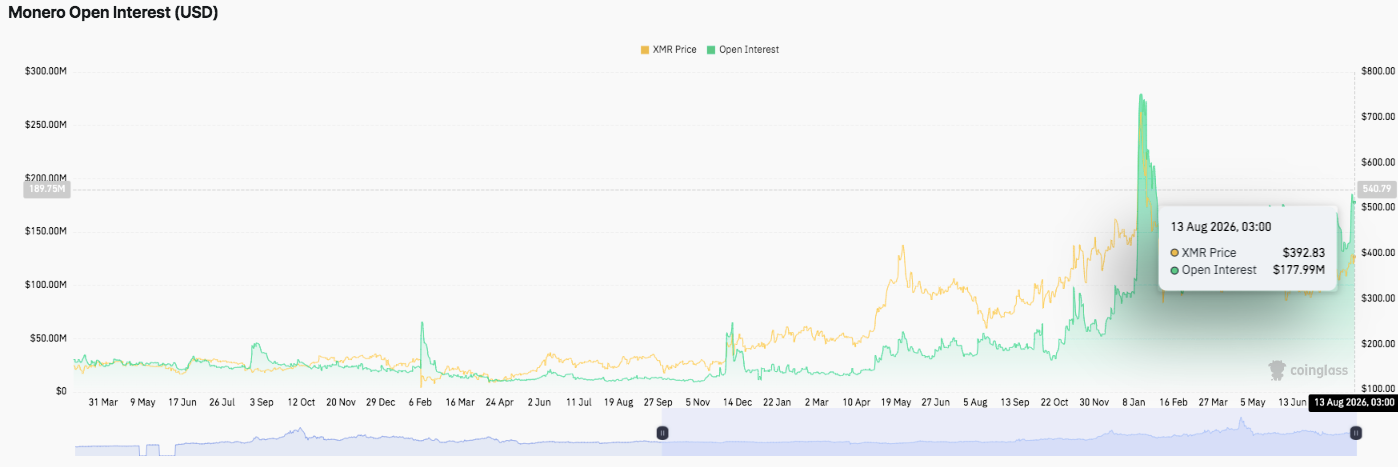Click the coinglass watermark logo
Image resolution: width=1398 pixels, height=467 pixels.
tap(1308, 370)
